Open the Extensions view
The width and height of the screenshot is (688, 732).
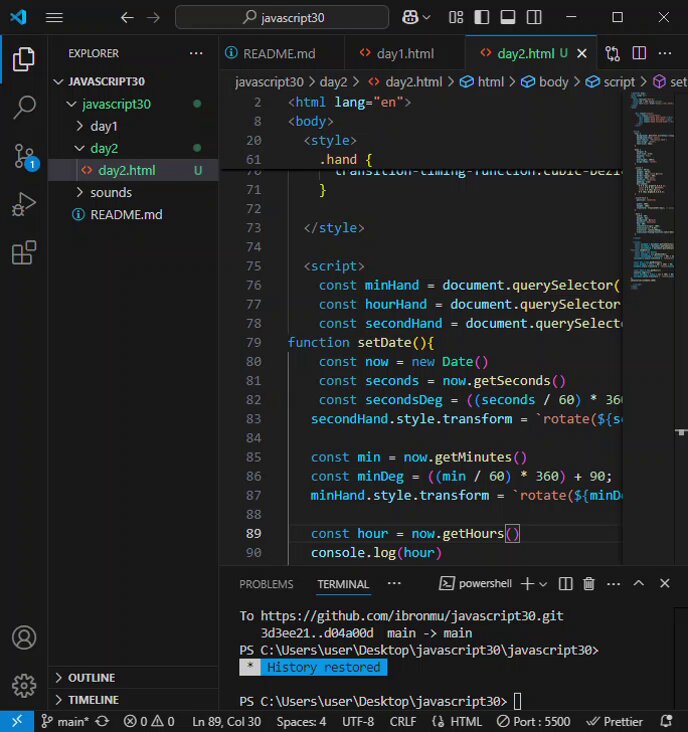coord(23,253)
